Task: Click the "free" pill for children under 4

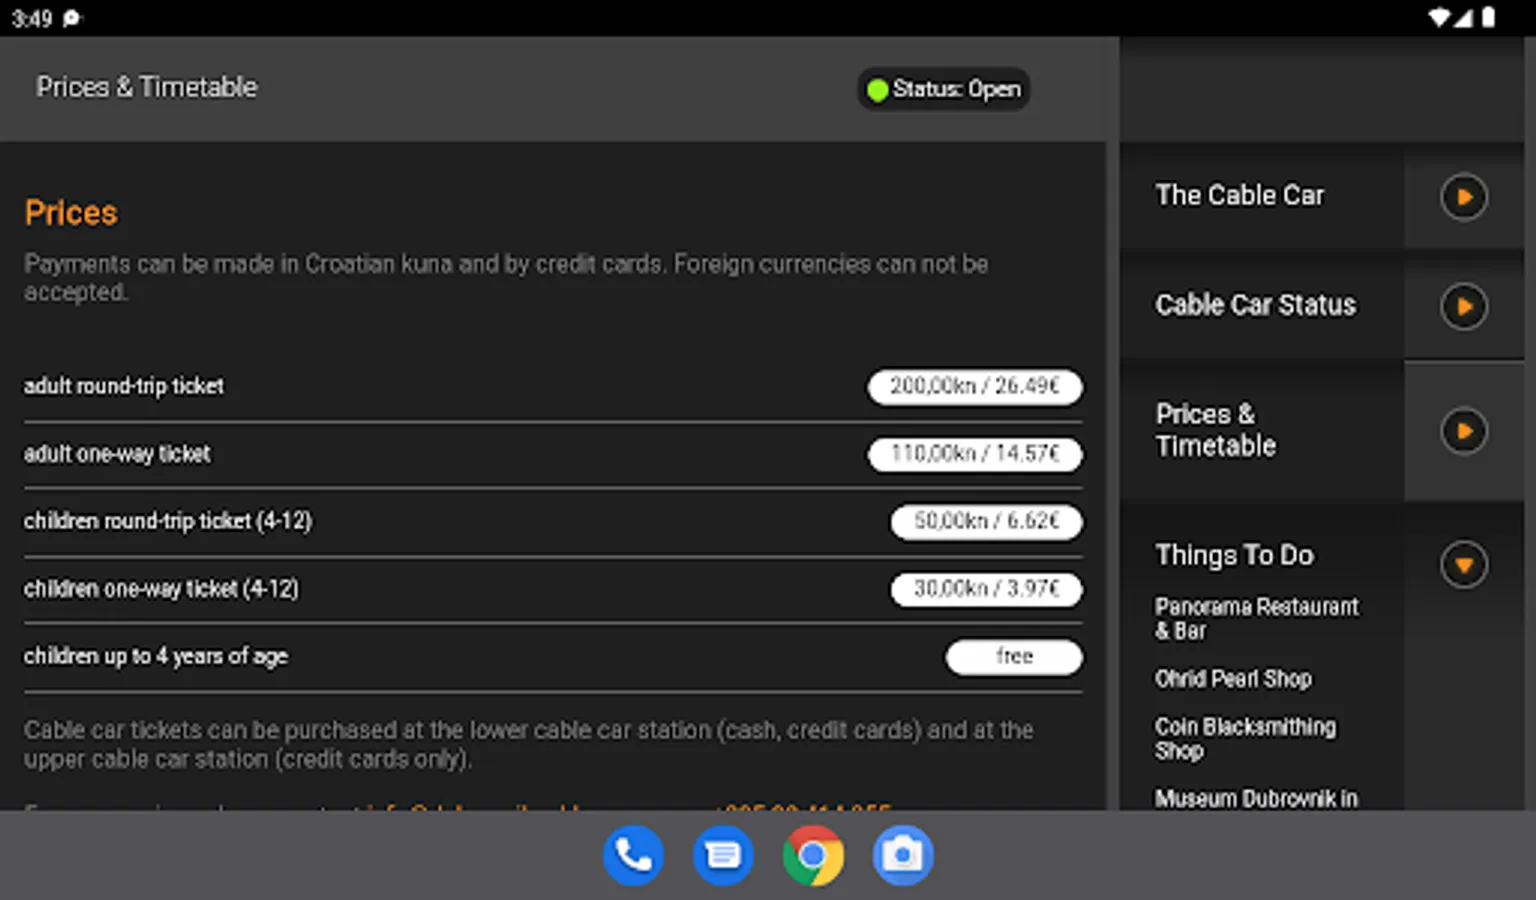Action: (1014, 657)
